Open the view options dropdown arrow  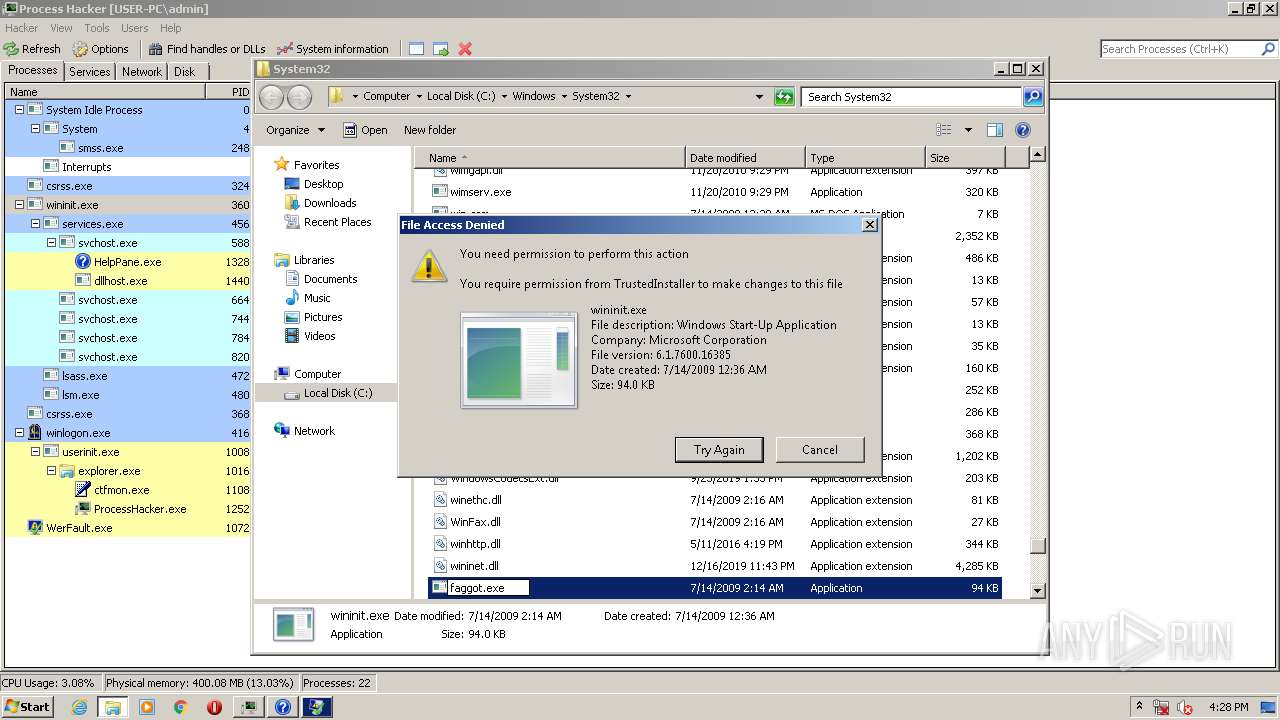968,130
